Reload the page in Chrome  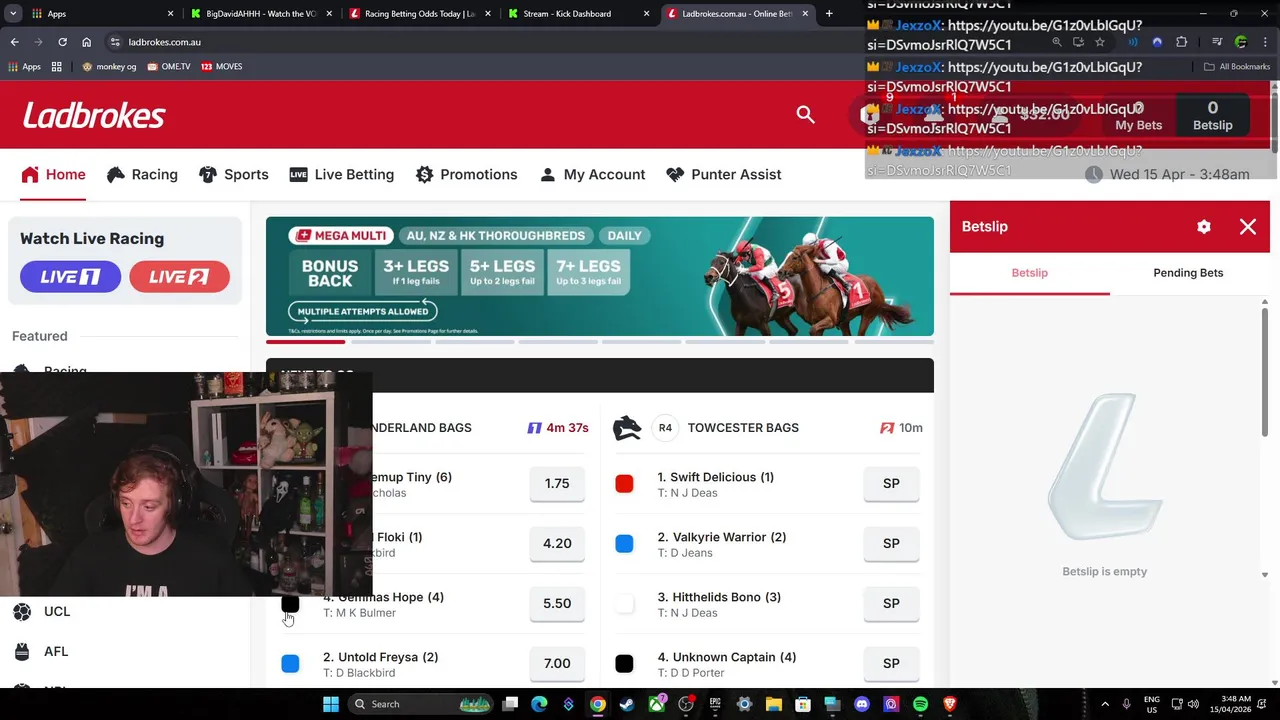pyautogui.click(x=62, y=42)
